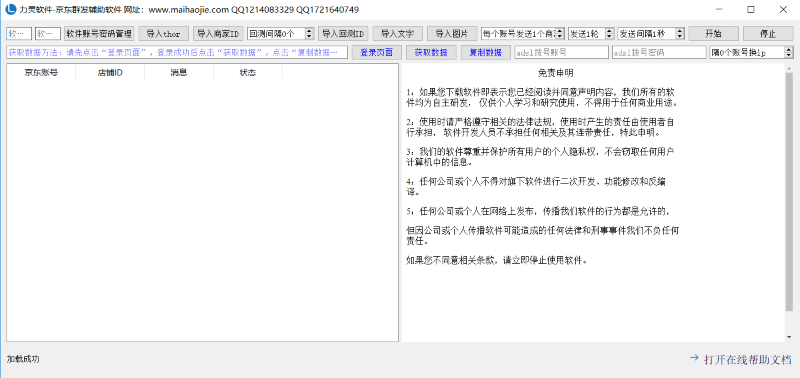Stop sending with the 停止 button
Screen dimensions: 800x378
click(x=768, y=34)
